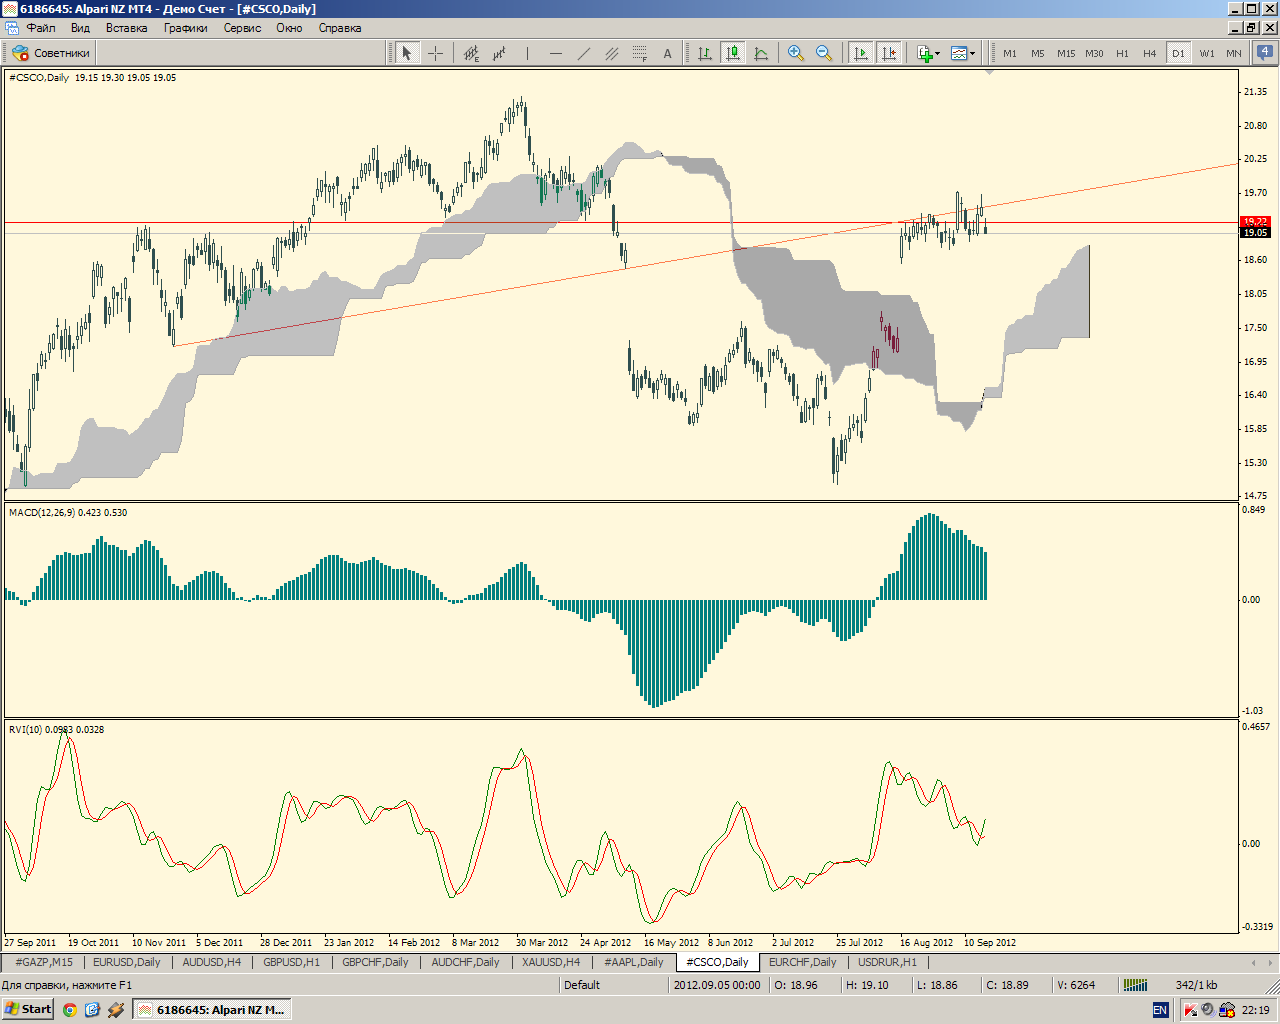1280x1024 pixels.
Task: Switch to the EURUSD,Daily chart tab
Action: pyautogui.click(x=127, y=962)
